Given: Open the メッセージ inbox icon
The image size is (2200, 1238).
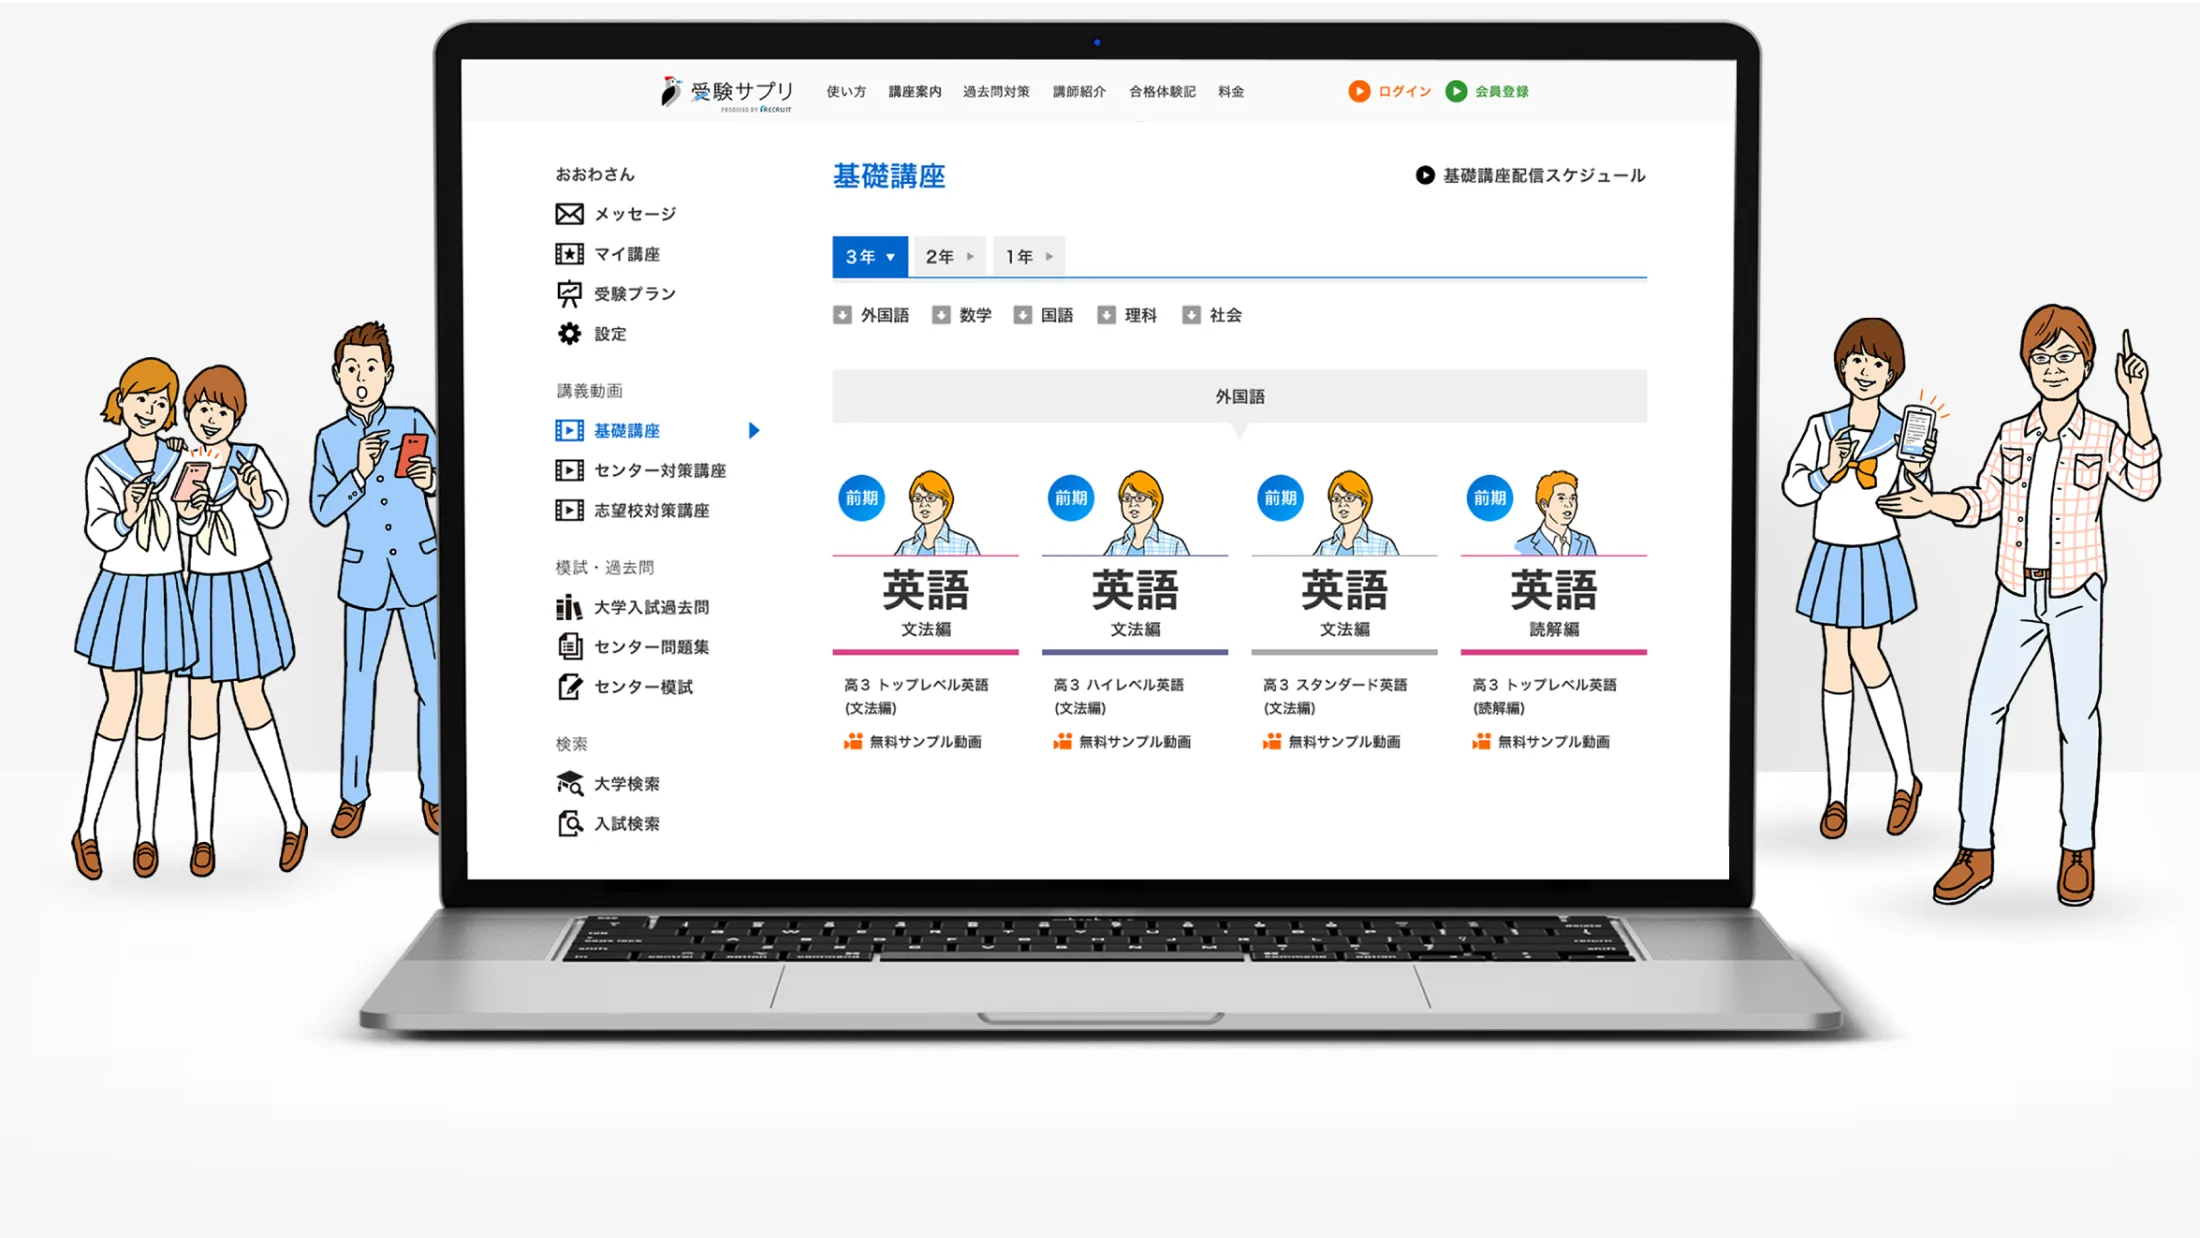Looking at the screenshot, I should (x=568, y=213).
